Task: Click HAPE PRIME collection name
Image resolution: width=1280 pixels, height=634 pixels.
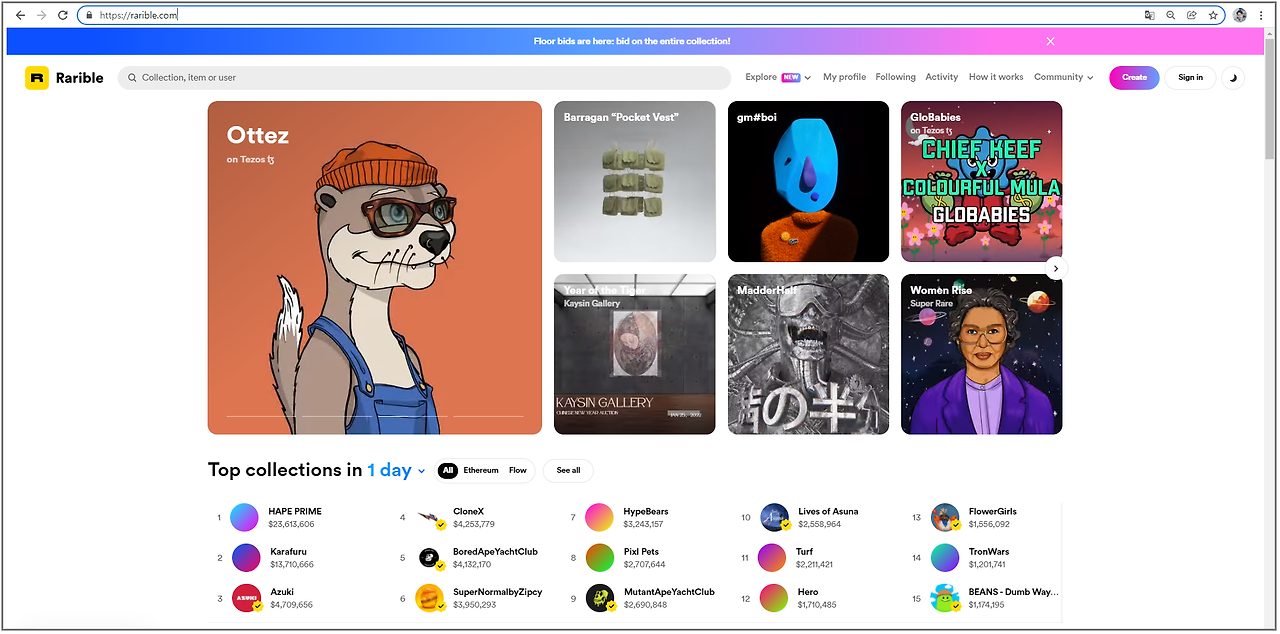Action: pos(295,511)
